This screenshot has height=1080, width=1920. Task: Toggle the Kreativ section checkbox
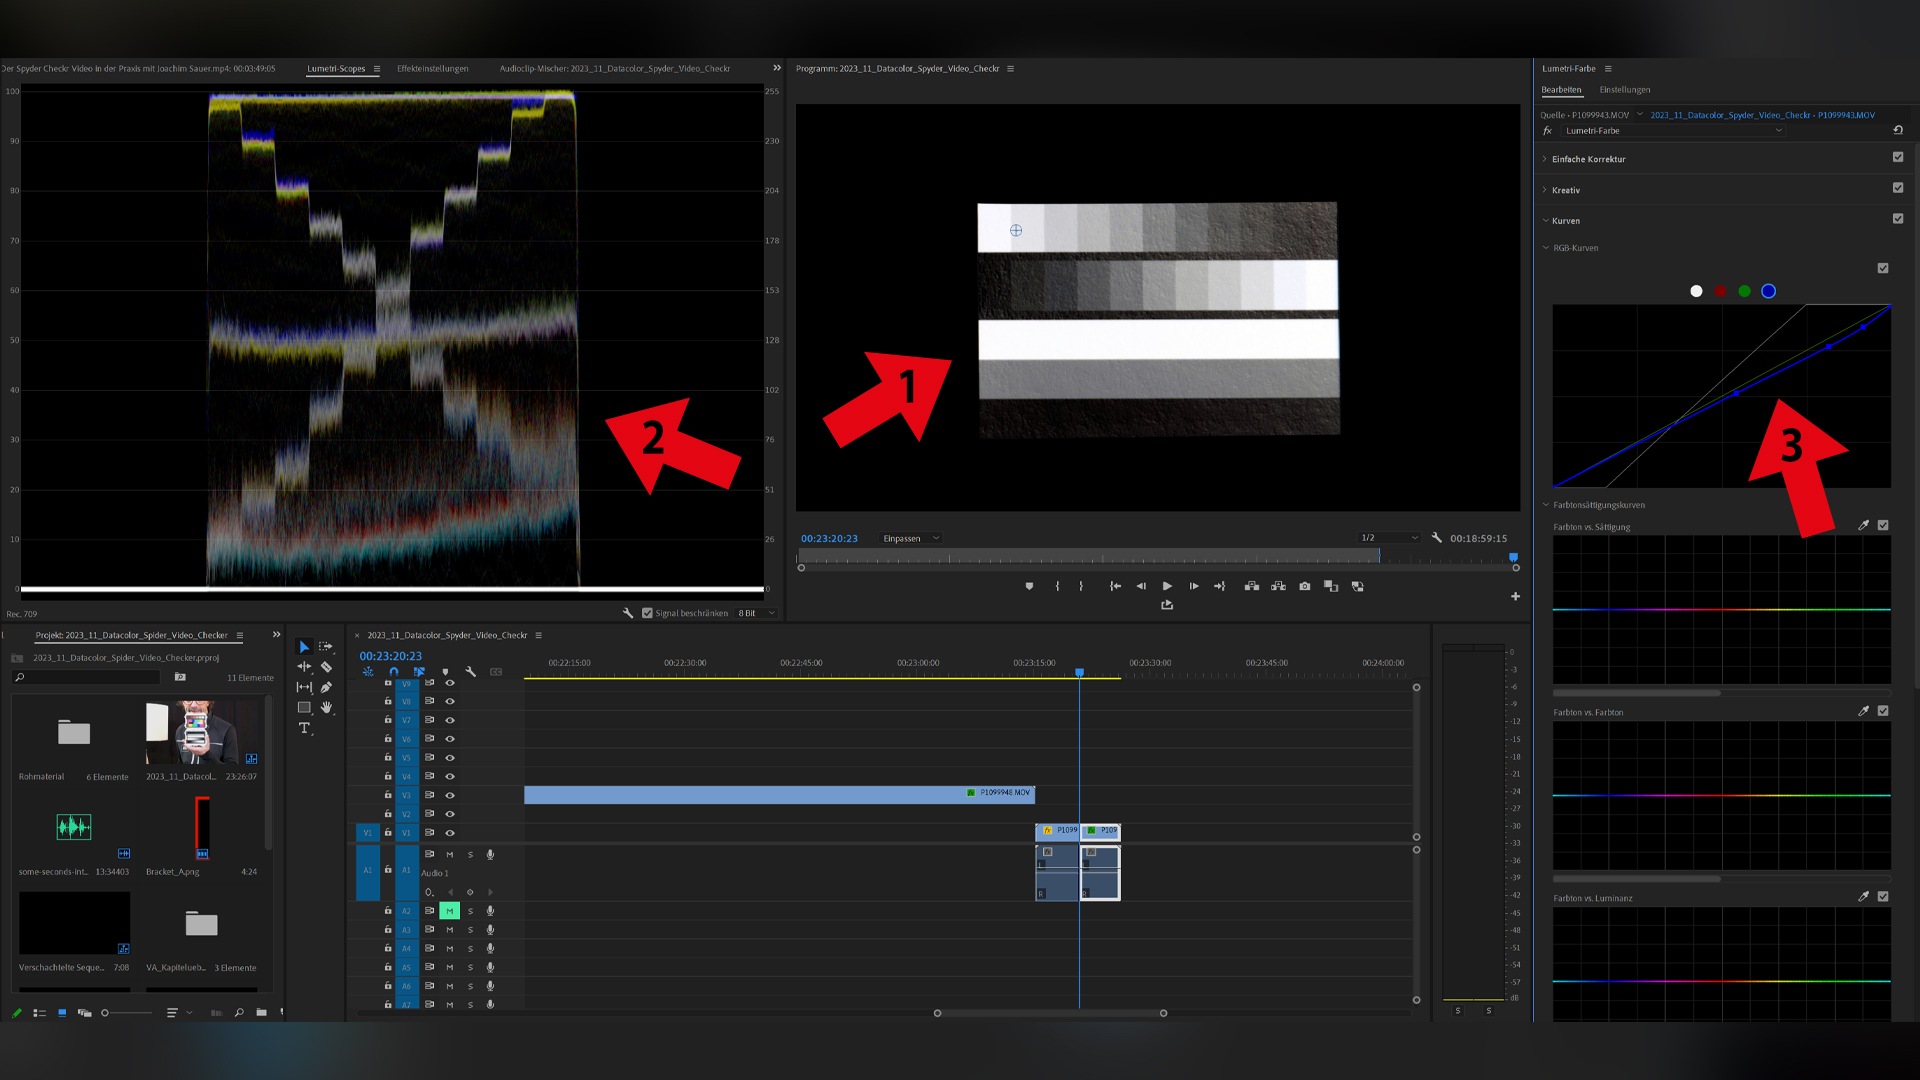pyautogui.click(x=1898, y=188)
